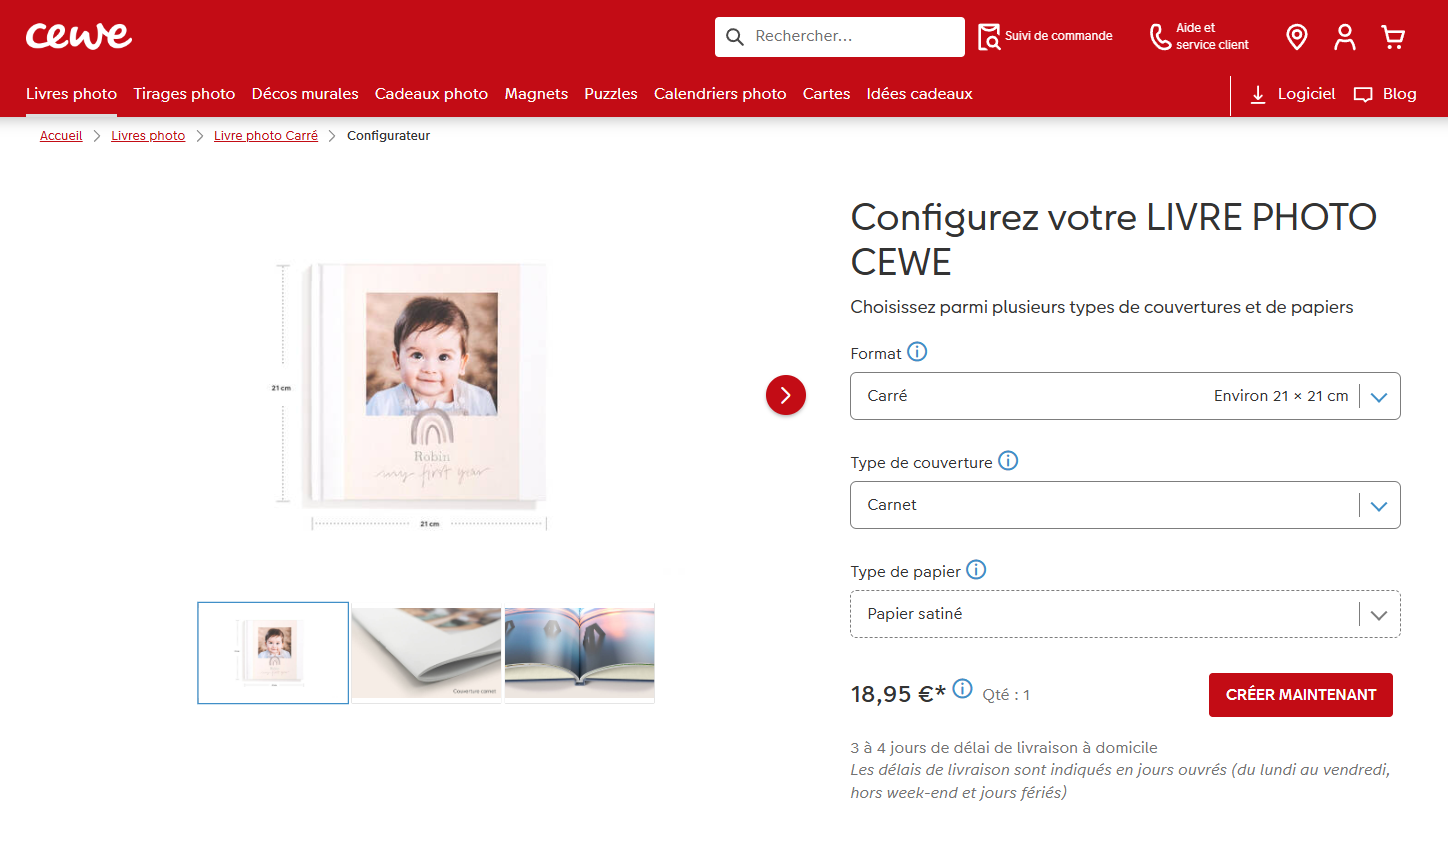The height and width of the screenshot is (844, 1448).
Task: Click the CEWE logo
Action: (x=79, y=36)
